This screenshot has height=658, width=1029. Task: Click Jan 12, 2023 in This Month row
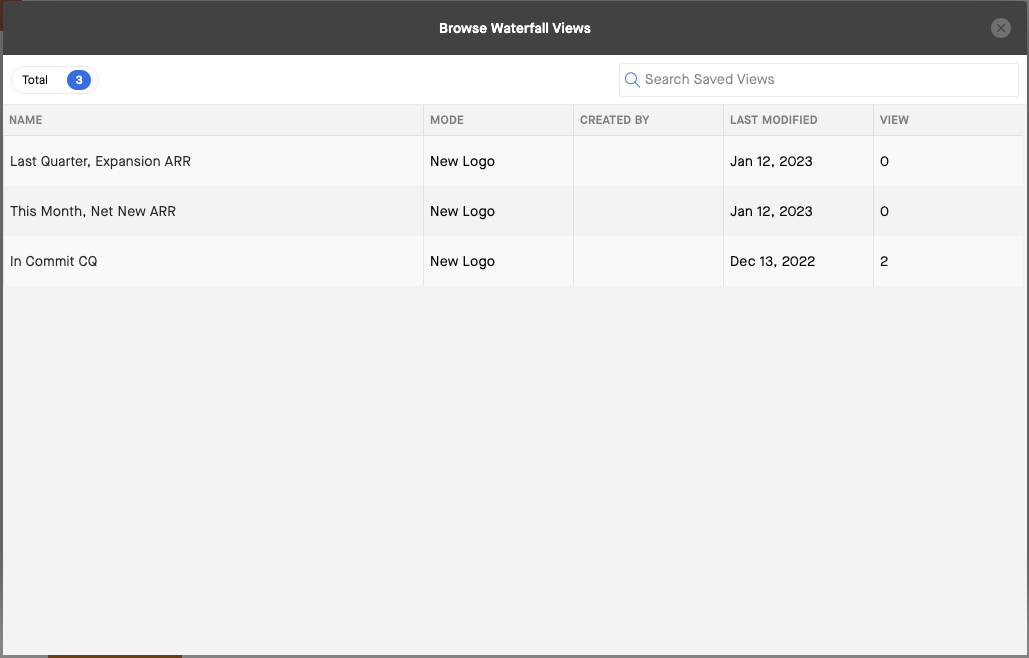point(771,211)
